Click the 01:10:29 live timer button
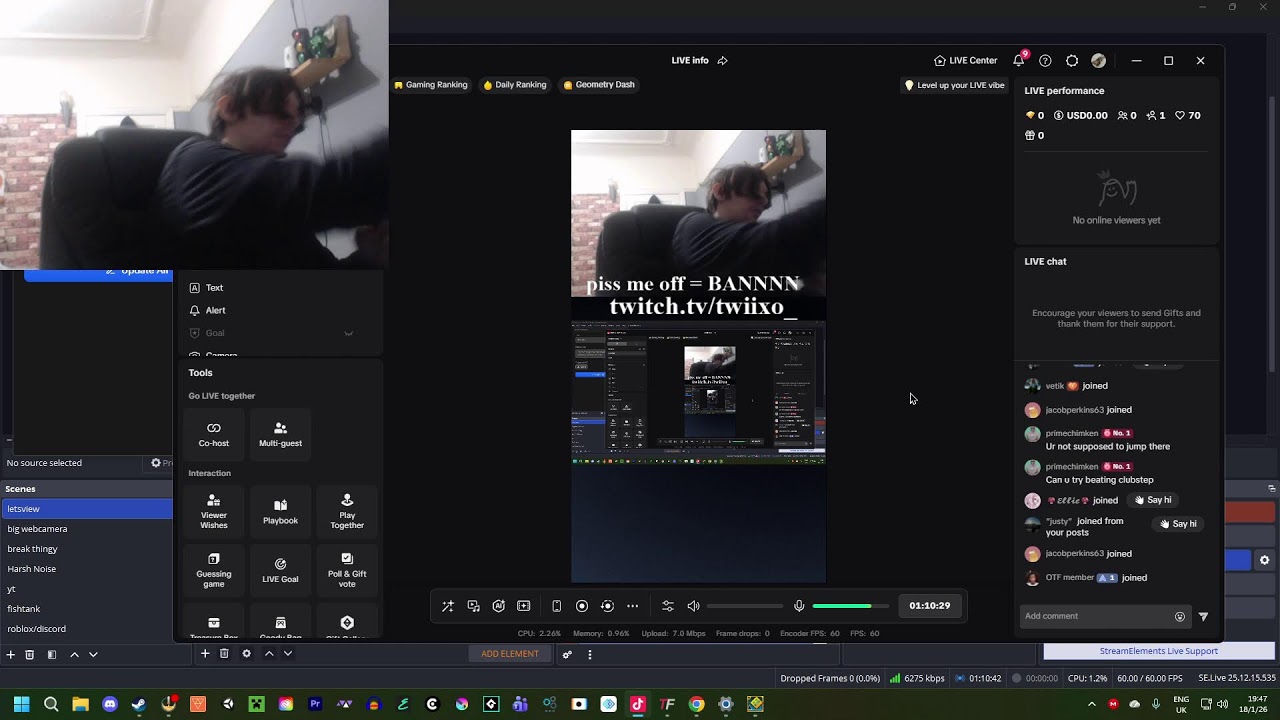 point(930,606)
